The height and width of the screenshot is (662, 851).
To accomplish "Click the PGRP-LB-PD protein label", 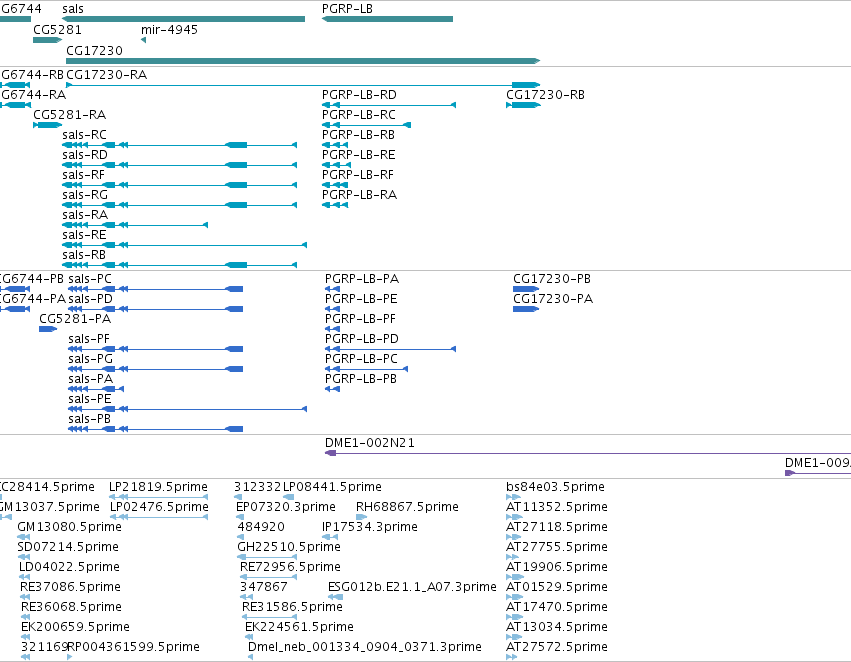I will coord(362,339).
